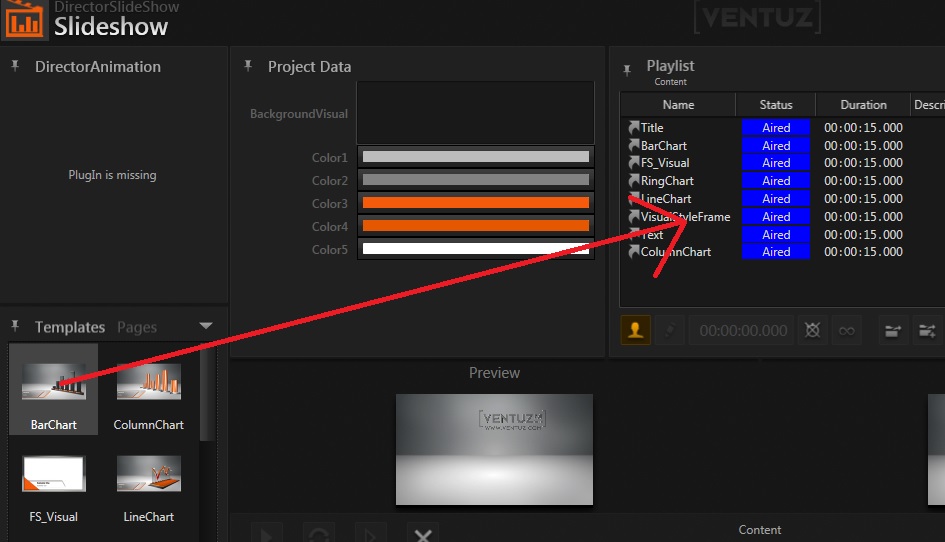945x542 pixels.
Task: Click the Name column header in Playlist
Action: (678, 105)
